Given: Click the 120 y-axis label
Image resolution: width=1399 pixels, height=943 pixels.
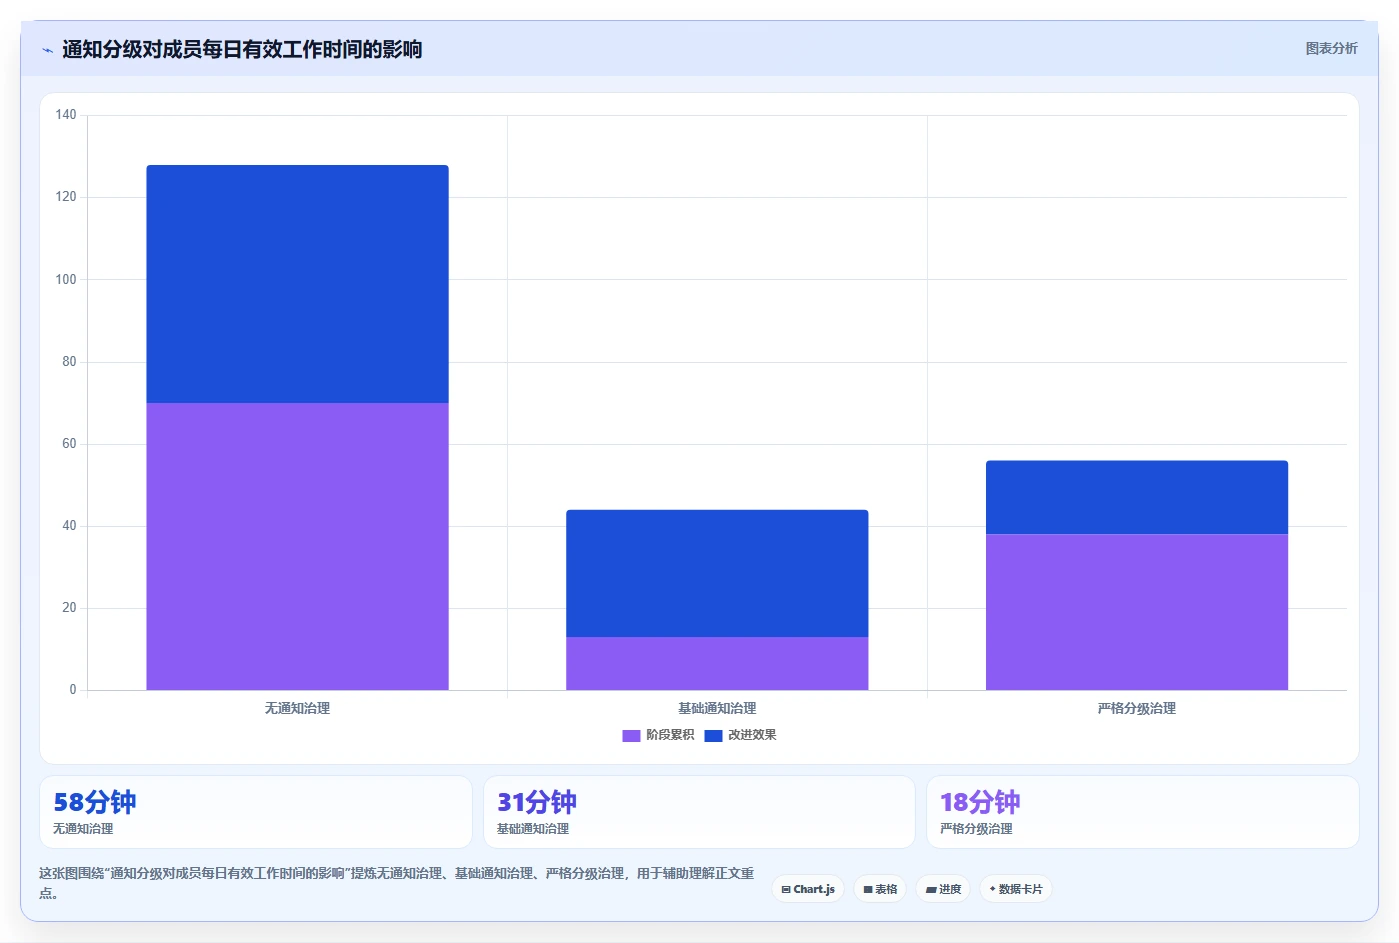Looking at the screenshot, I should click(x=66, y=197).
